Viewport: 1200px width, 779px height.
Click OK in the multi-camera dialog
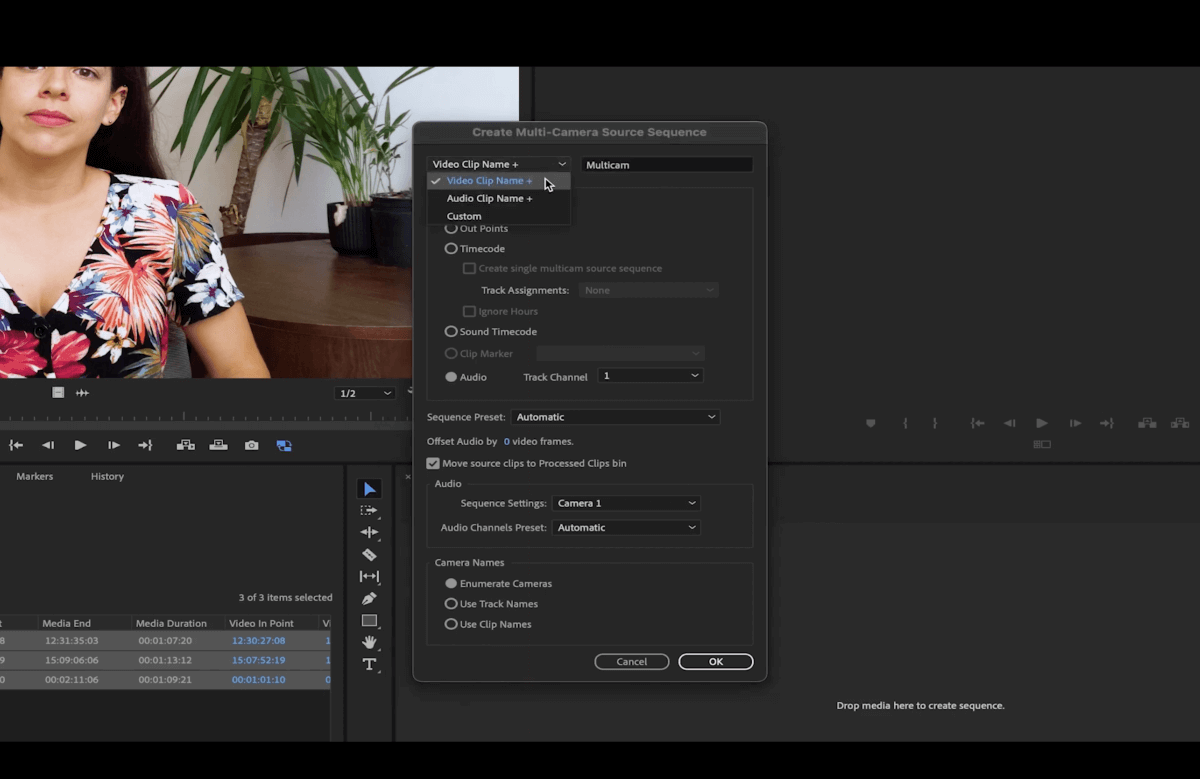(x=716, y=662)
